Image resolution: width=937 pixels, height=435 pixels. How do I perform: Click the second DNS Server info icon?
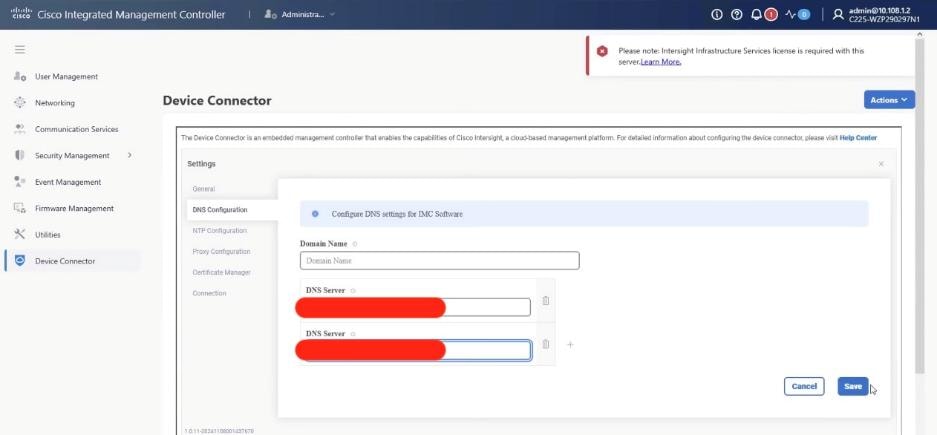pos(353,334)
